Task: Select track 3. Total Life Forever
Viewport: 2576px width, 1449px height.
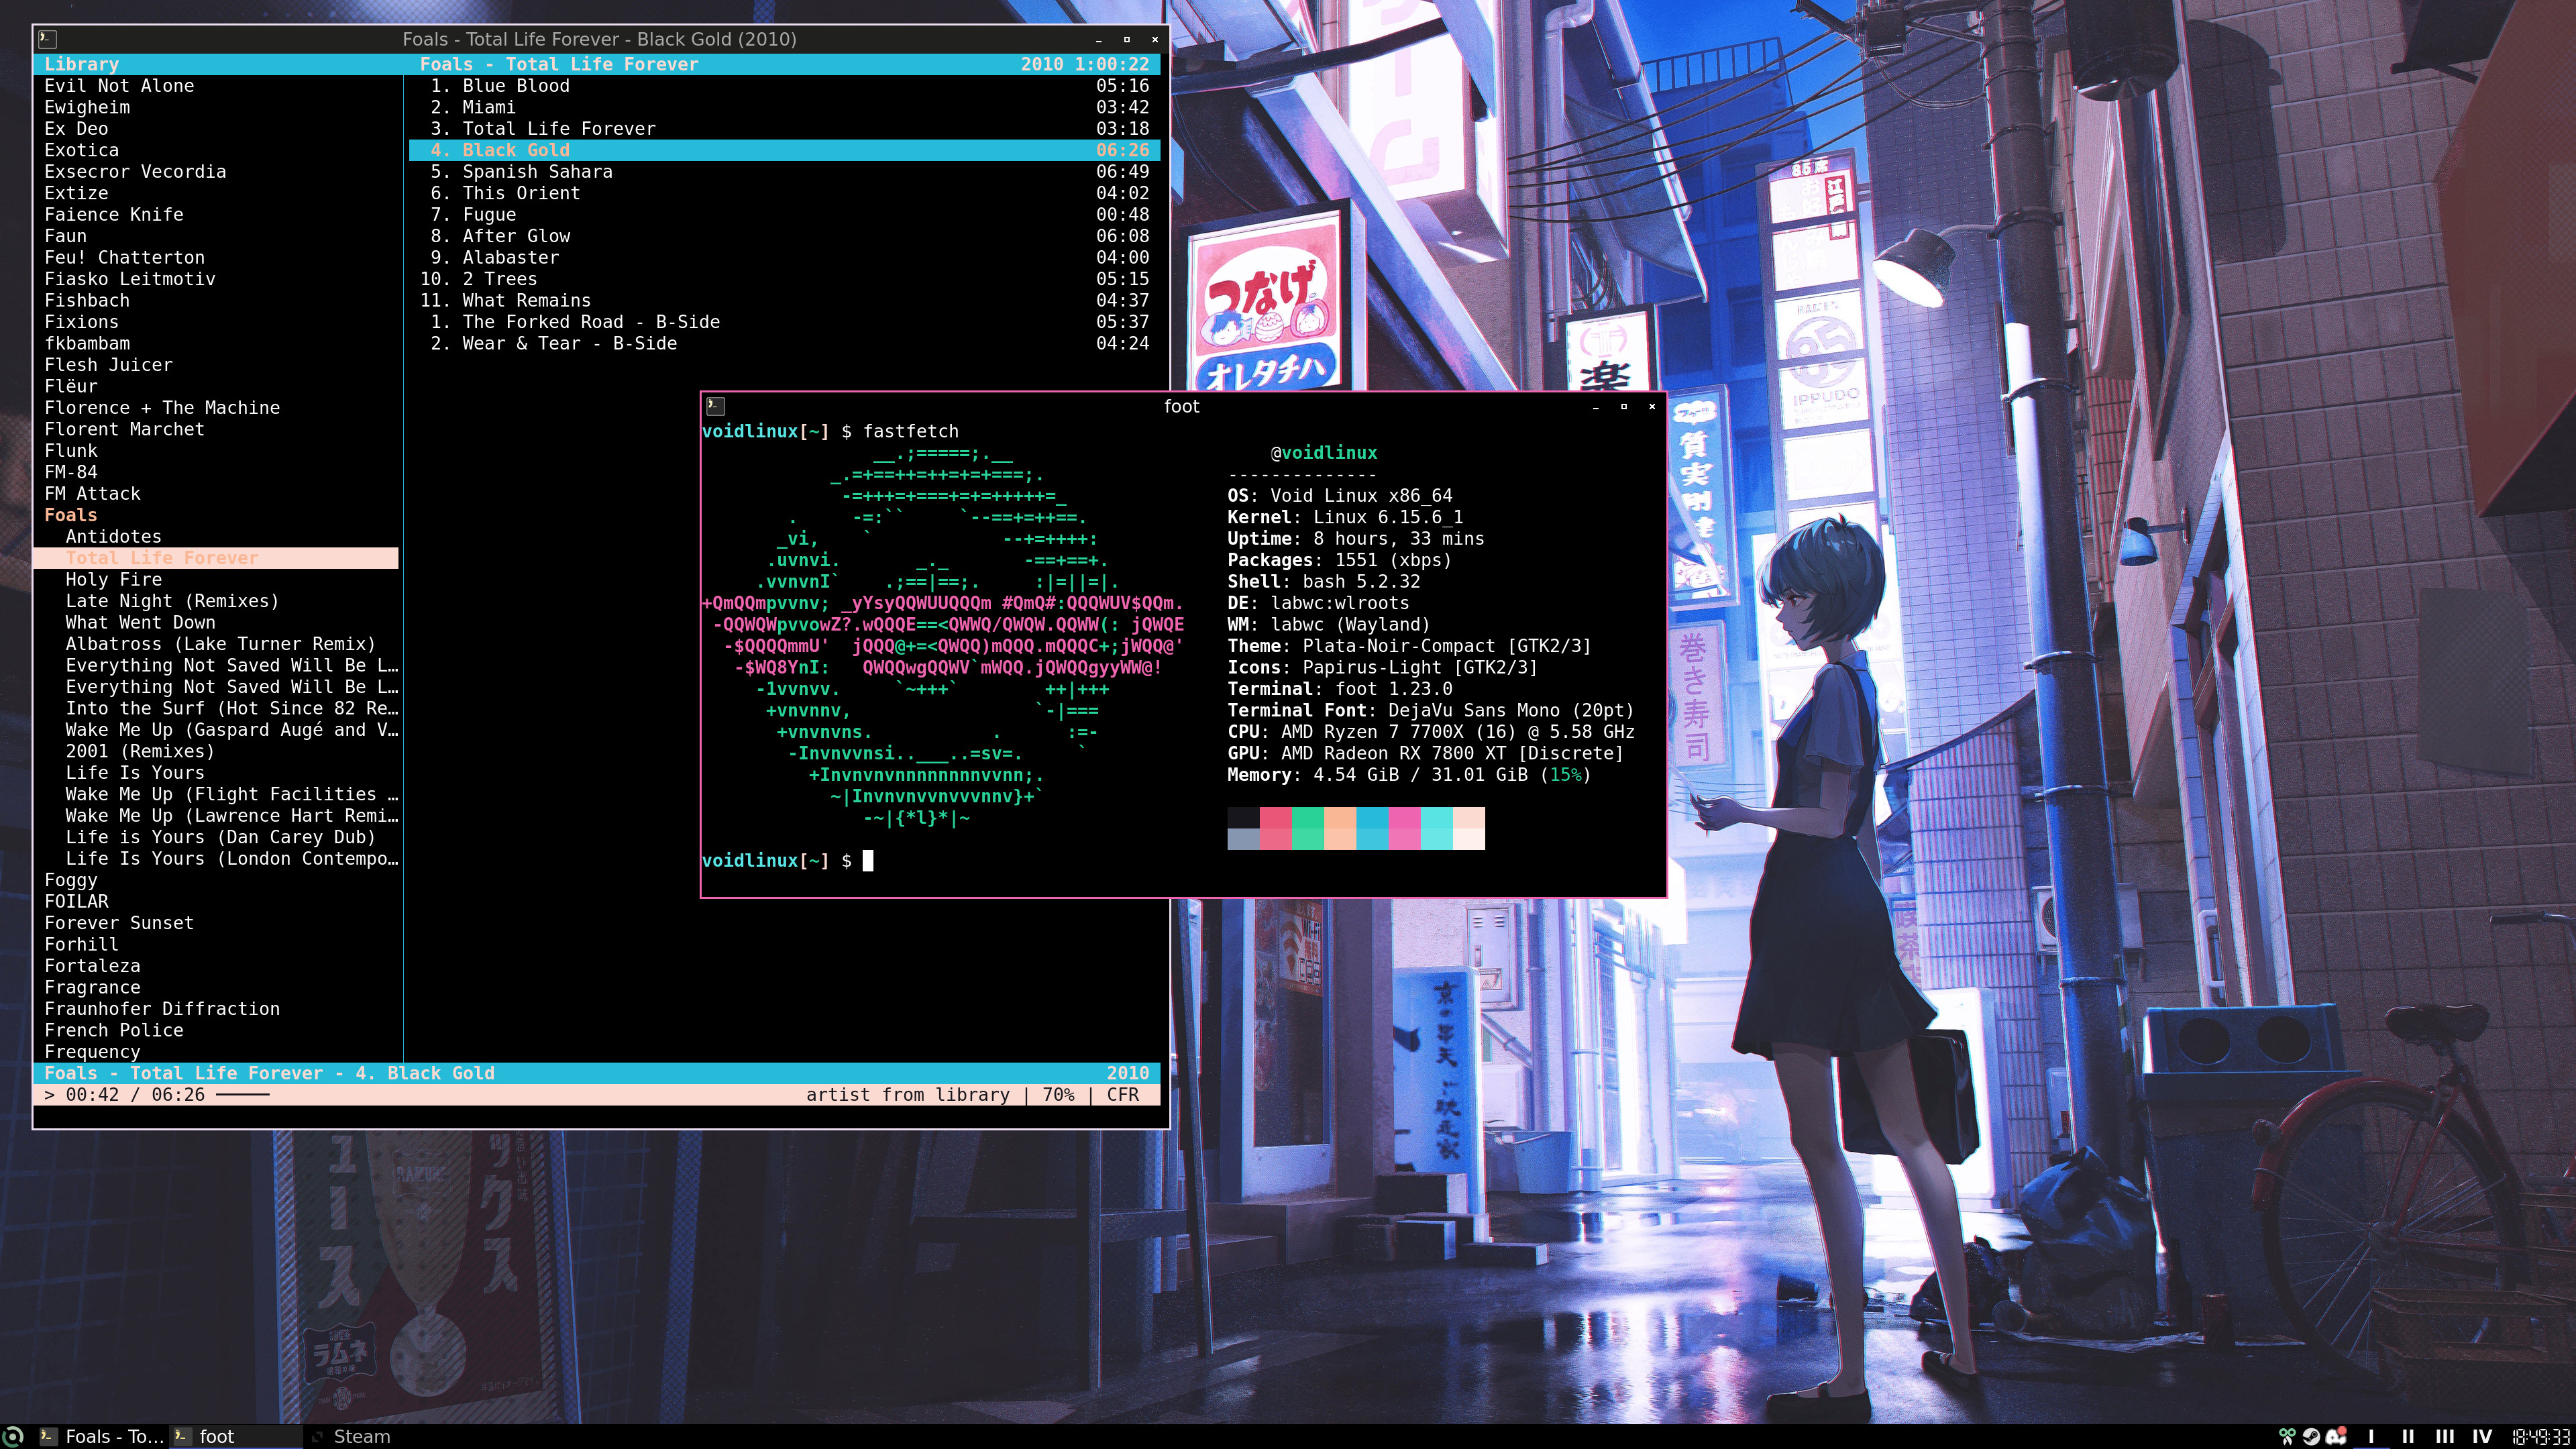Action: tap(784, 129)
